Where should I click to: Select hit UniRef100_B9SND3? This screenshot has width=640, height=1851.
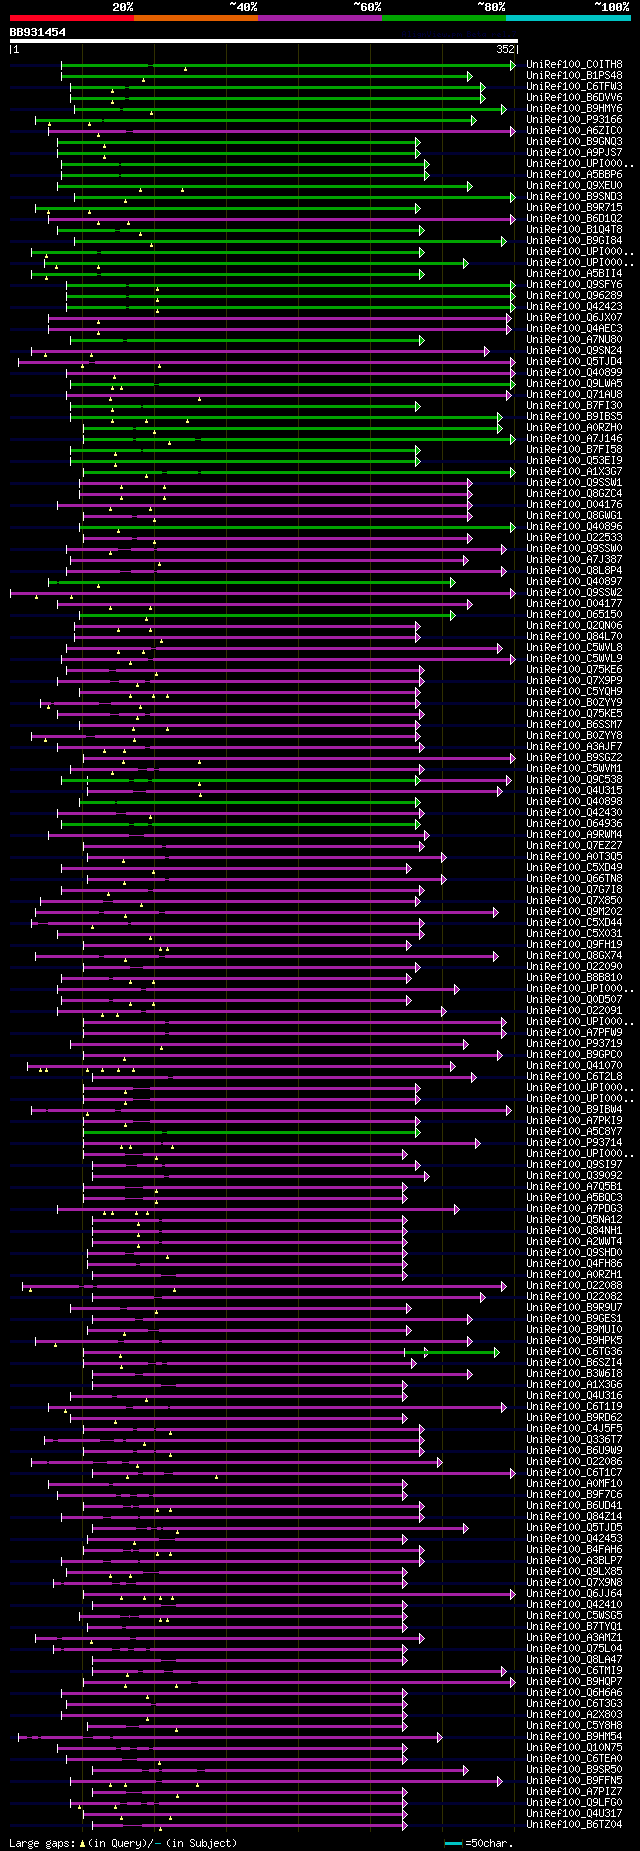[x=574, y=196]
